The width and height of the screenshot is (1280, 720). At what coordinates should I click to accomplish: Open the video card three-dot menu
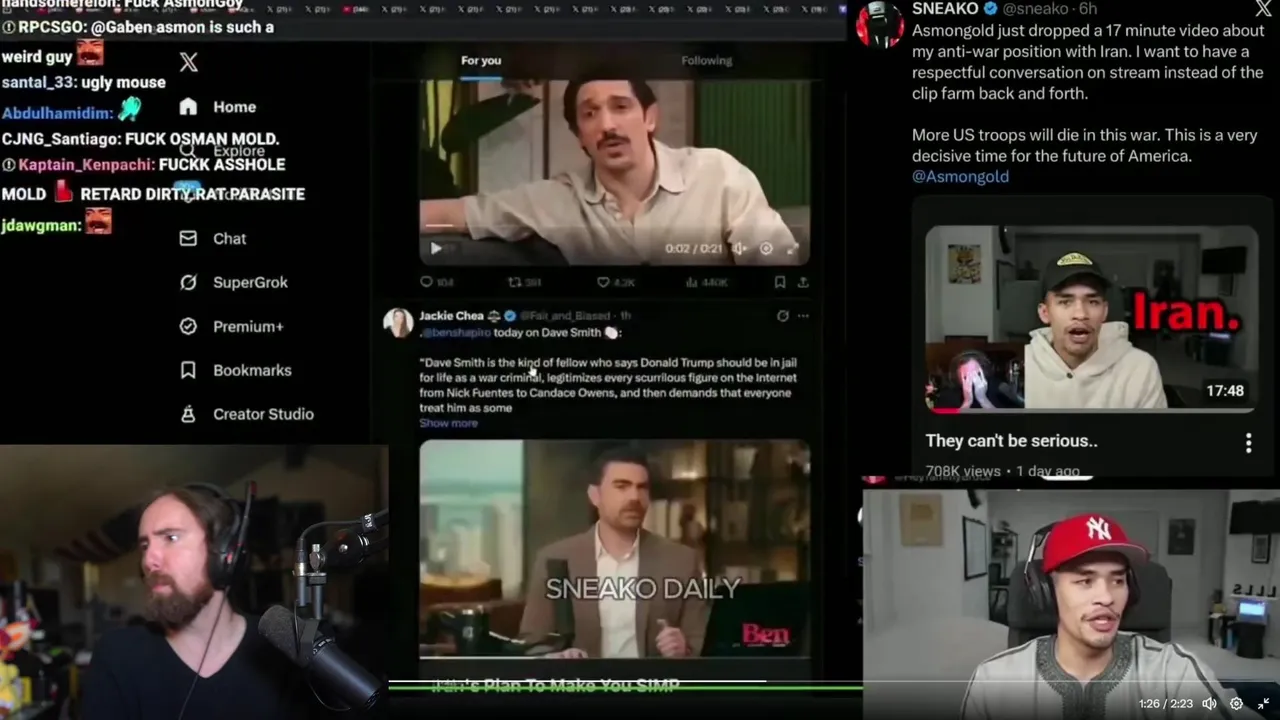[x=1248, y=443]
